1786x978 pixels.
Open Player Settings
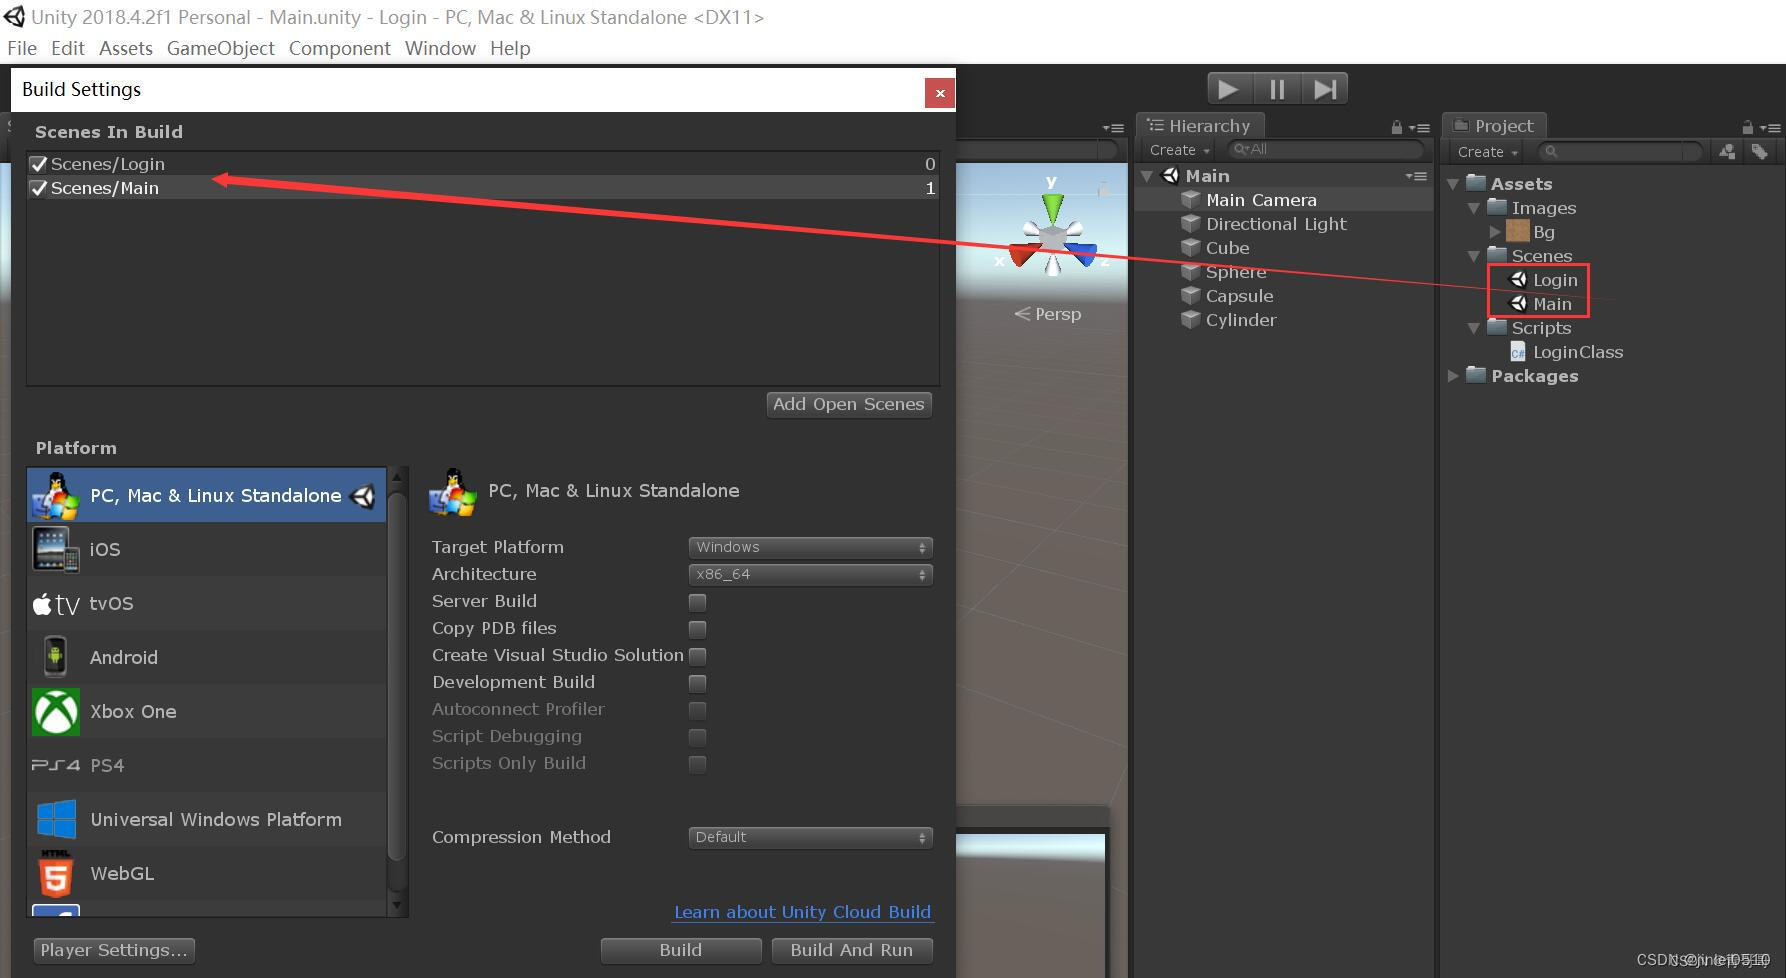pyautogui.click(x=113, y=950)
